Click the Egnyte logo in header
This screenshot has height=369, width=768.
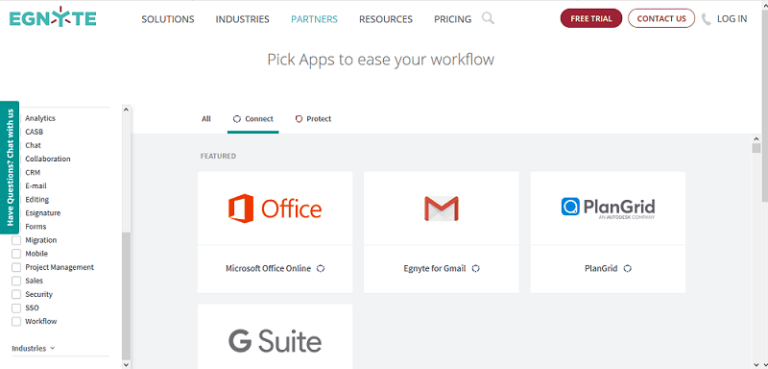pos(53,17)
